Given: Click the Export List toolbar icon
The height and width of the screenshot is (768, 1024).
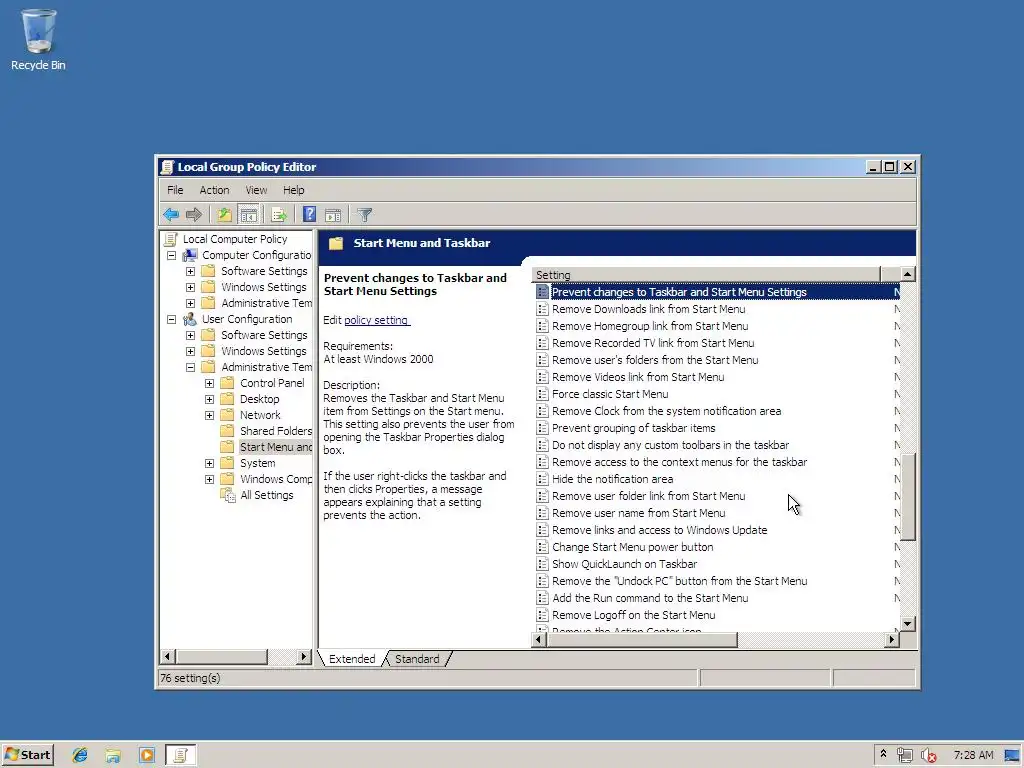Looking at the screenshot, I should (x=279, y=214).
